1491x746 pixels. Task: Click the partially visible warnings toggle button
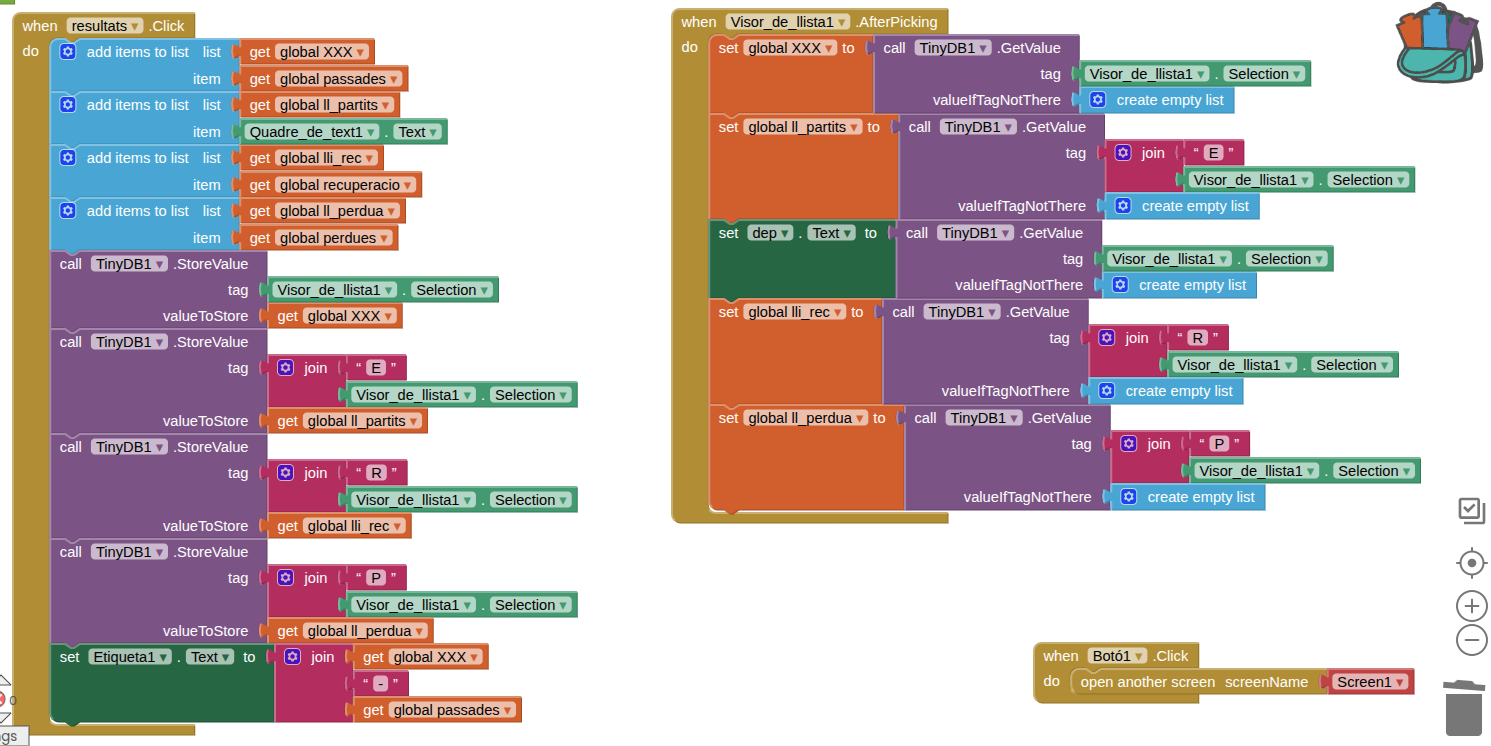coord(10,736)
